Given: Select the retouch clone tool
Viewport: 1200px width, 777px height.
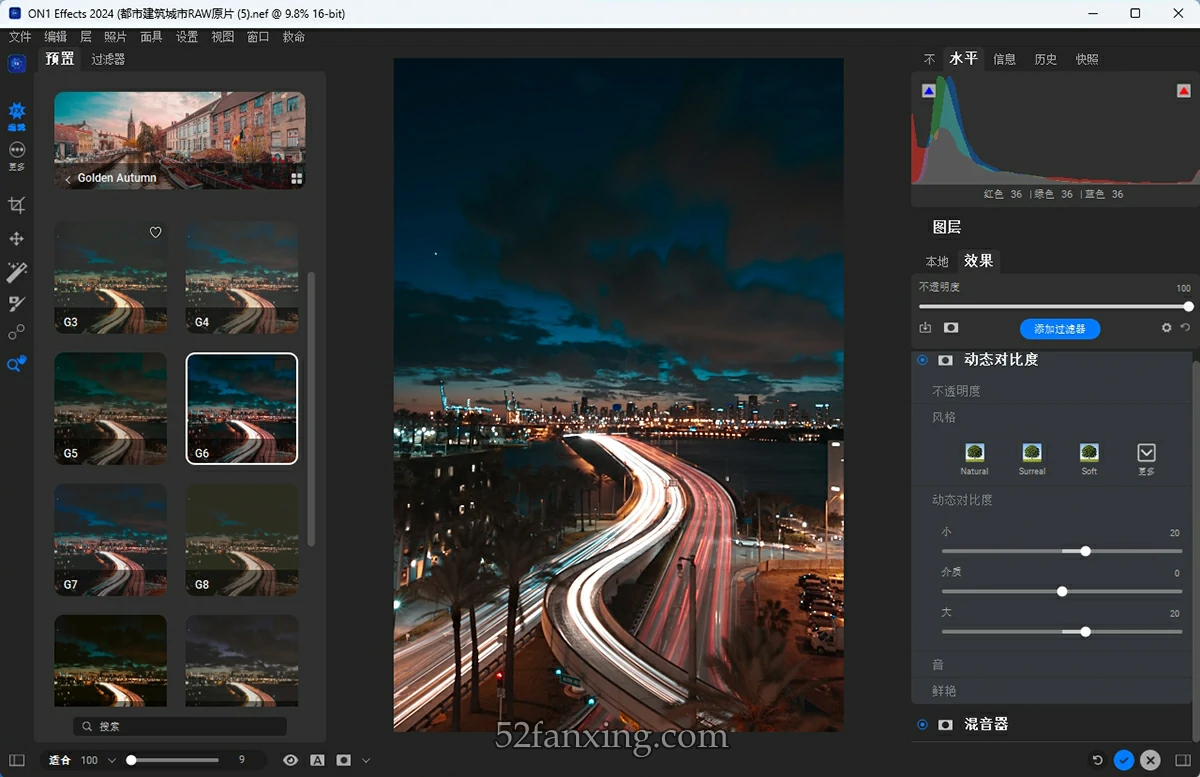Looking at the screenshot, I should coord(16,333).
